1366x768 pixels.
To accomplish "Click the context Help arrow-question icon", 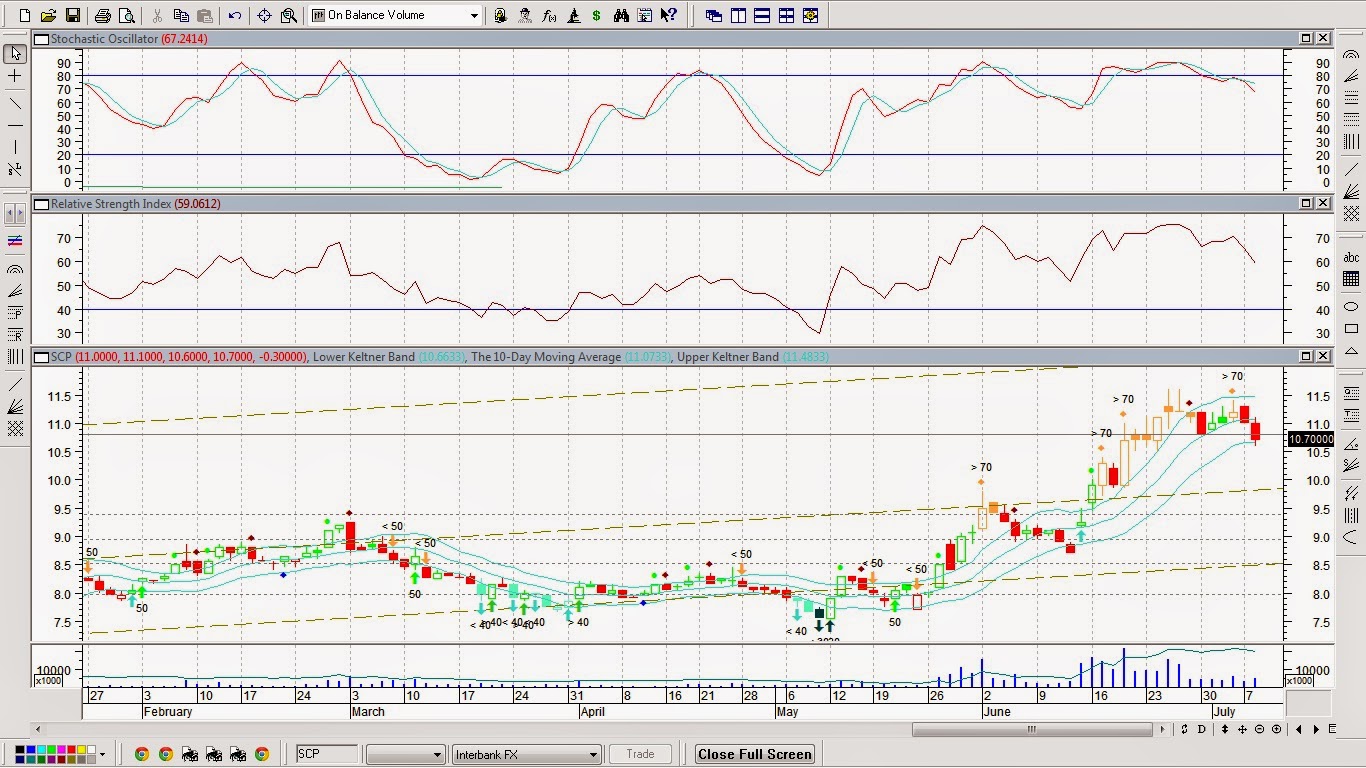I will (669, 15).
